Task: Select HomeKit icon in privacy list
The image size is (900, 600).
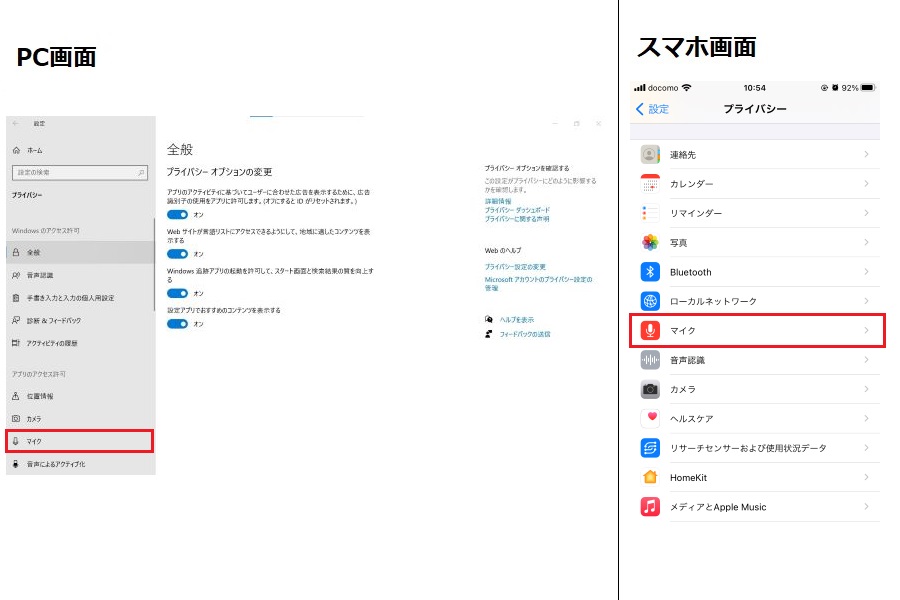Action: [651, 477]
